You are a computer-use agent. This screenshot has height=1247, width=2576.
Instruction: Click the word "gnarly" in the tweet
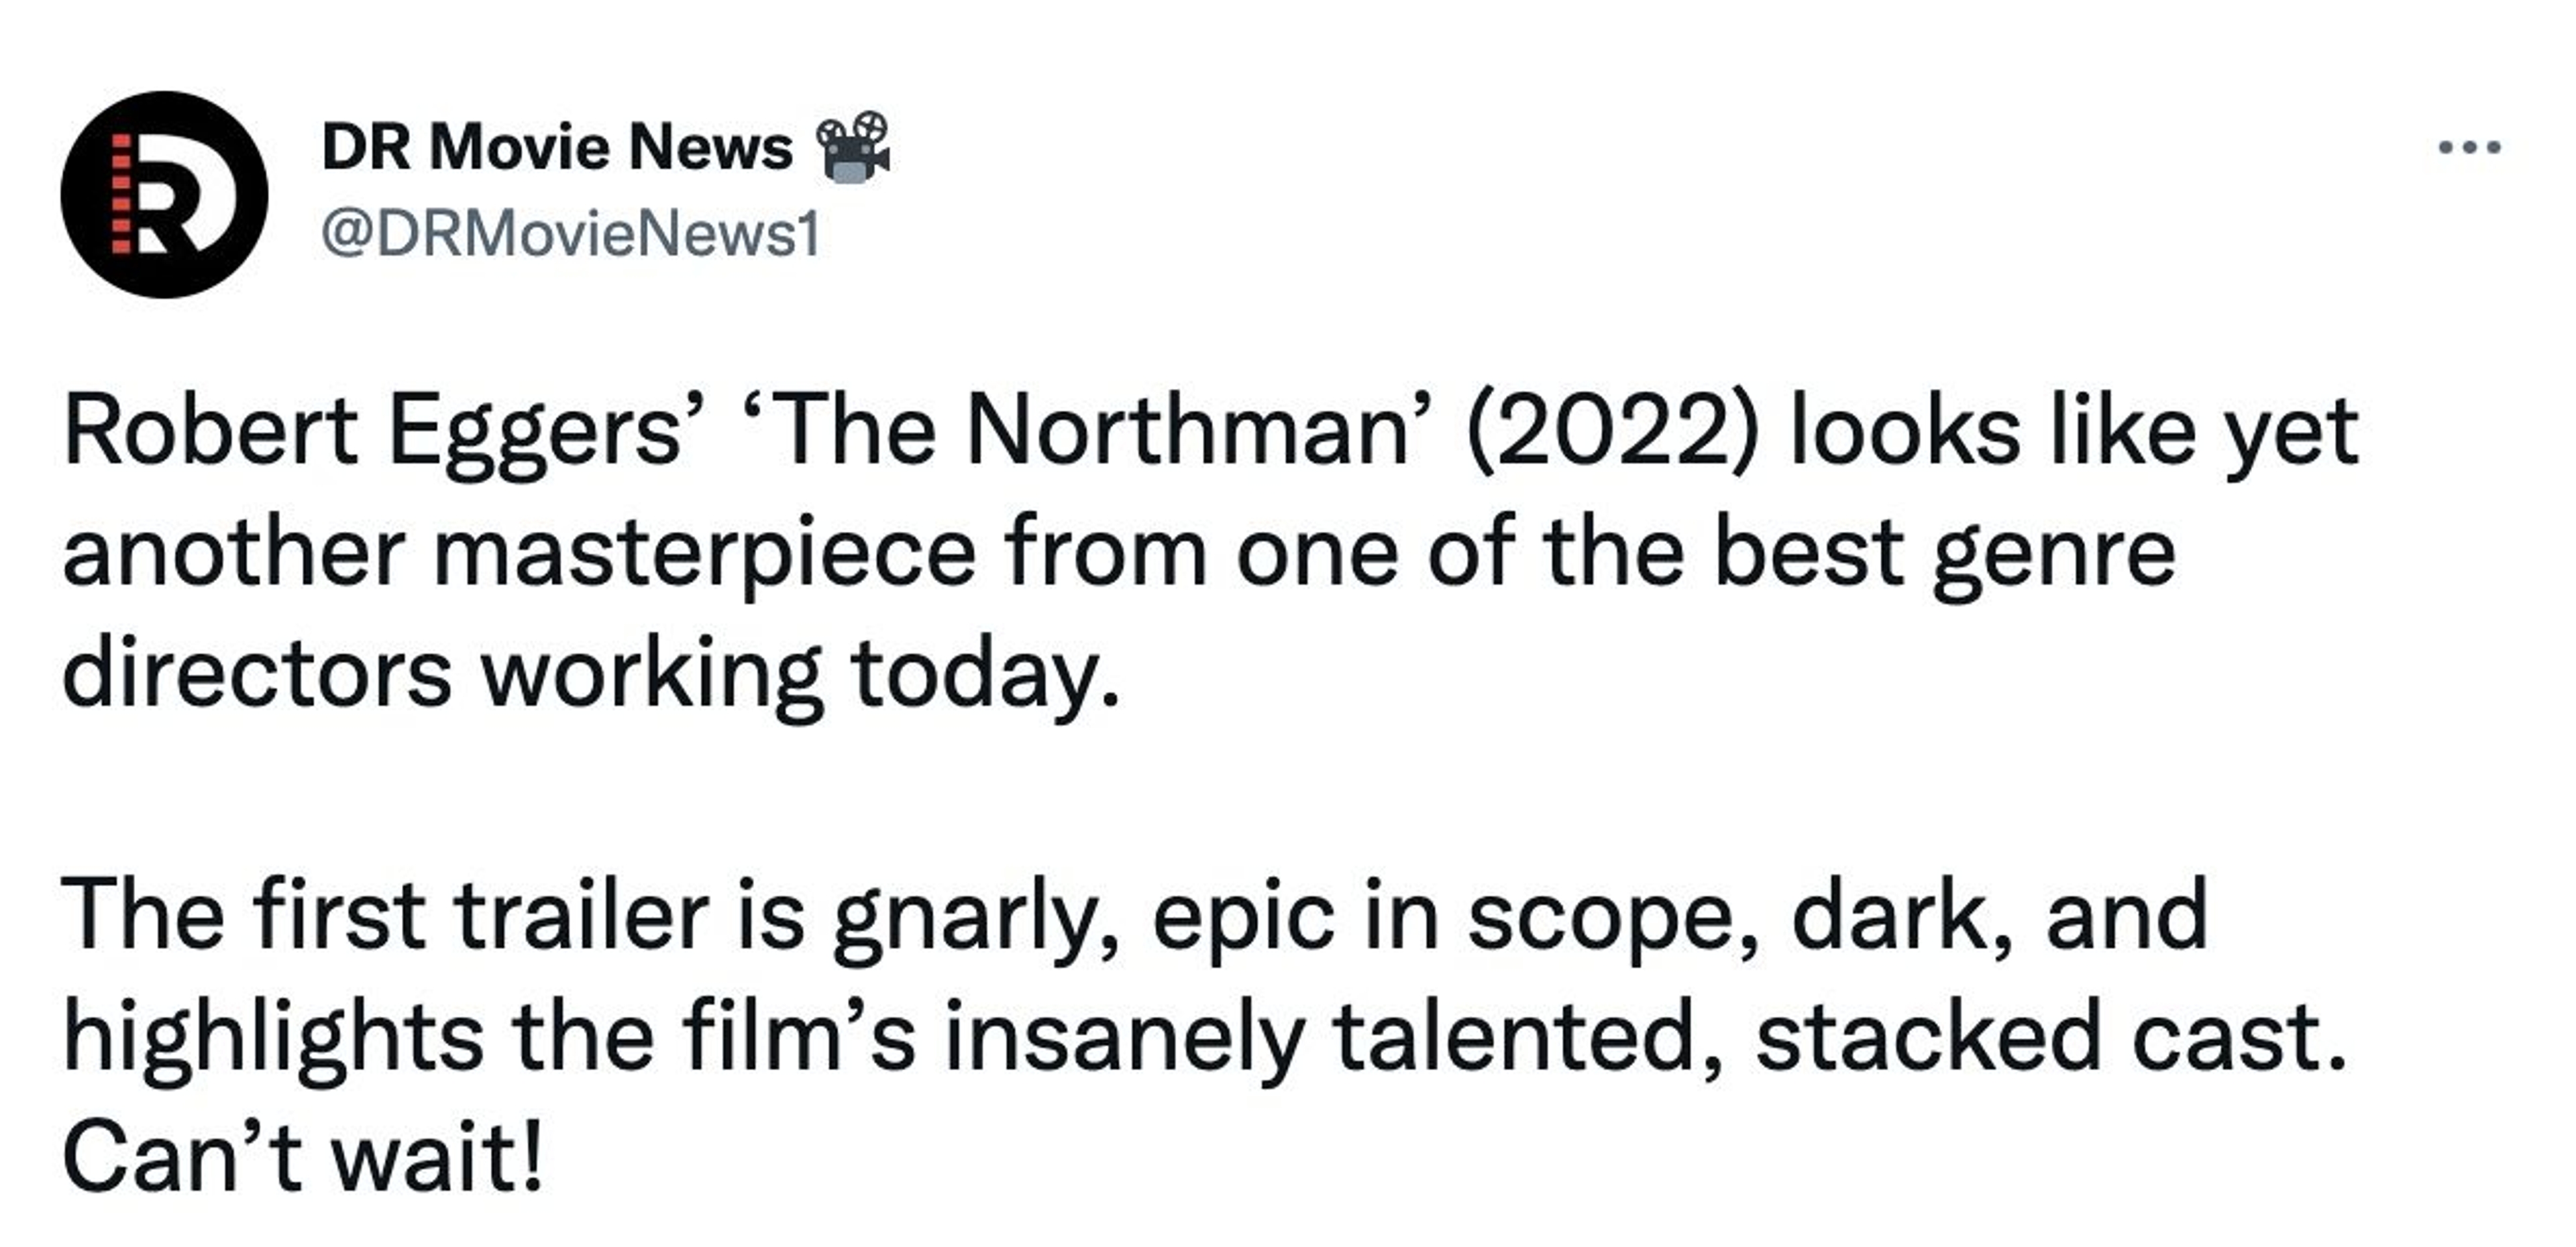[x=964, y=915]
